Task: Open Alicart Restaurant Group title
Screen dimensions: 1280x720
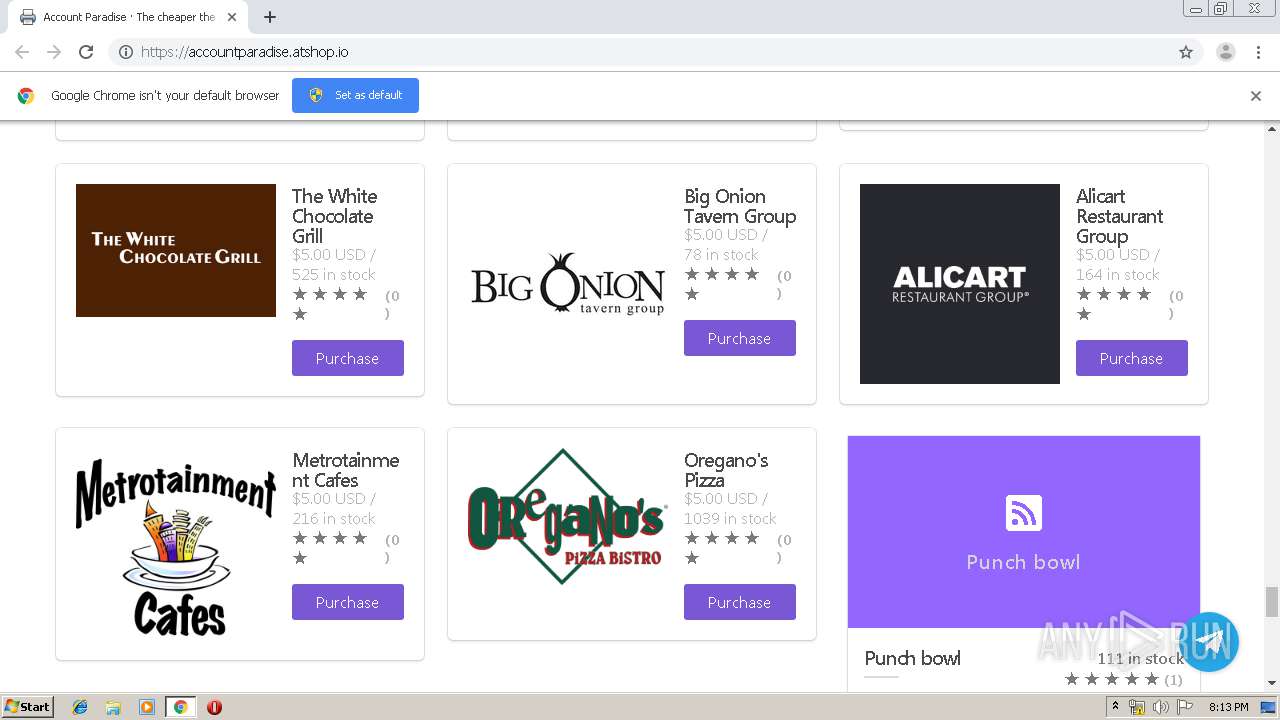Action: [x=1120, y=216]
